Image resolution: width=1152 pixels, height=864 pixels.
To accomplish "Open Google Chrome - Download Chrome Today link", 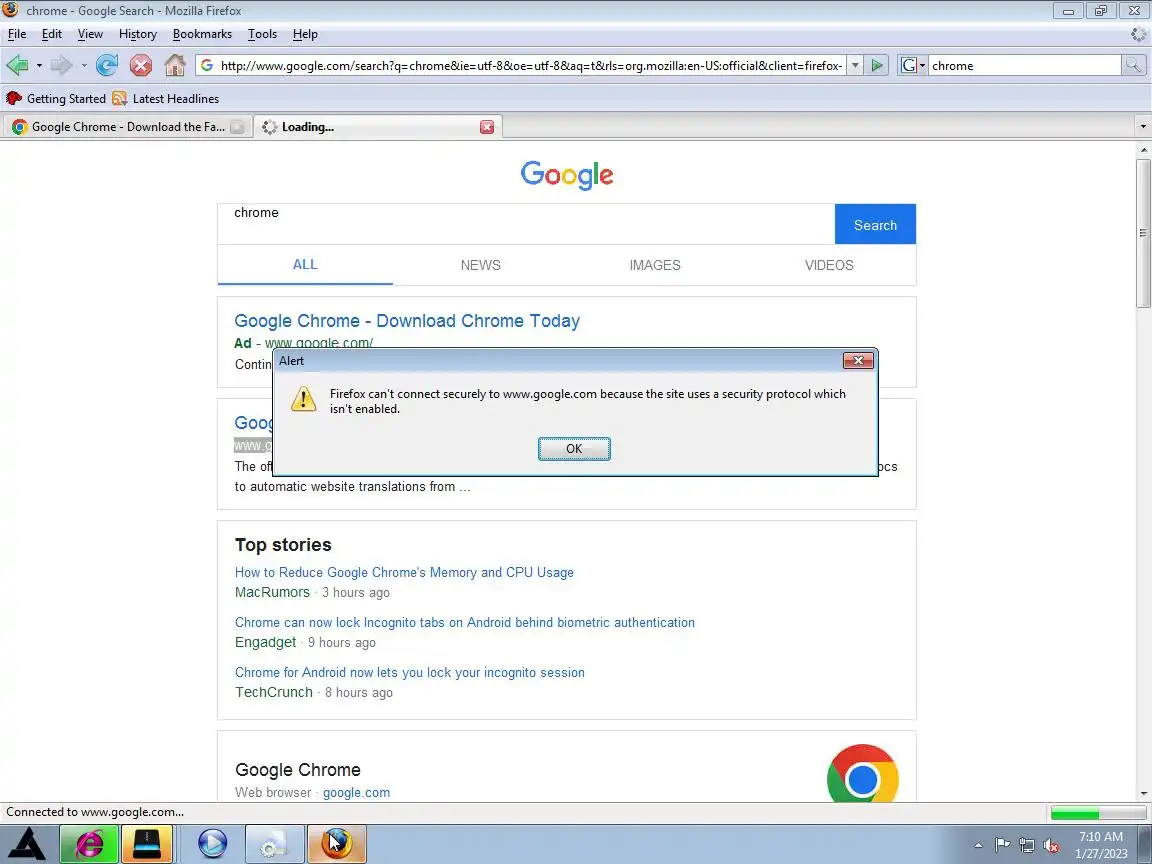I will coord(407,321).
